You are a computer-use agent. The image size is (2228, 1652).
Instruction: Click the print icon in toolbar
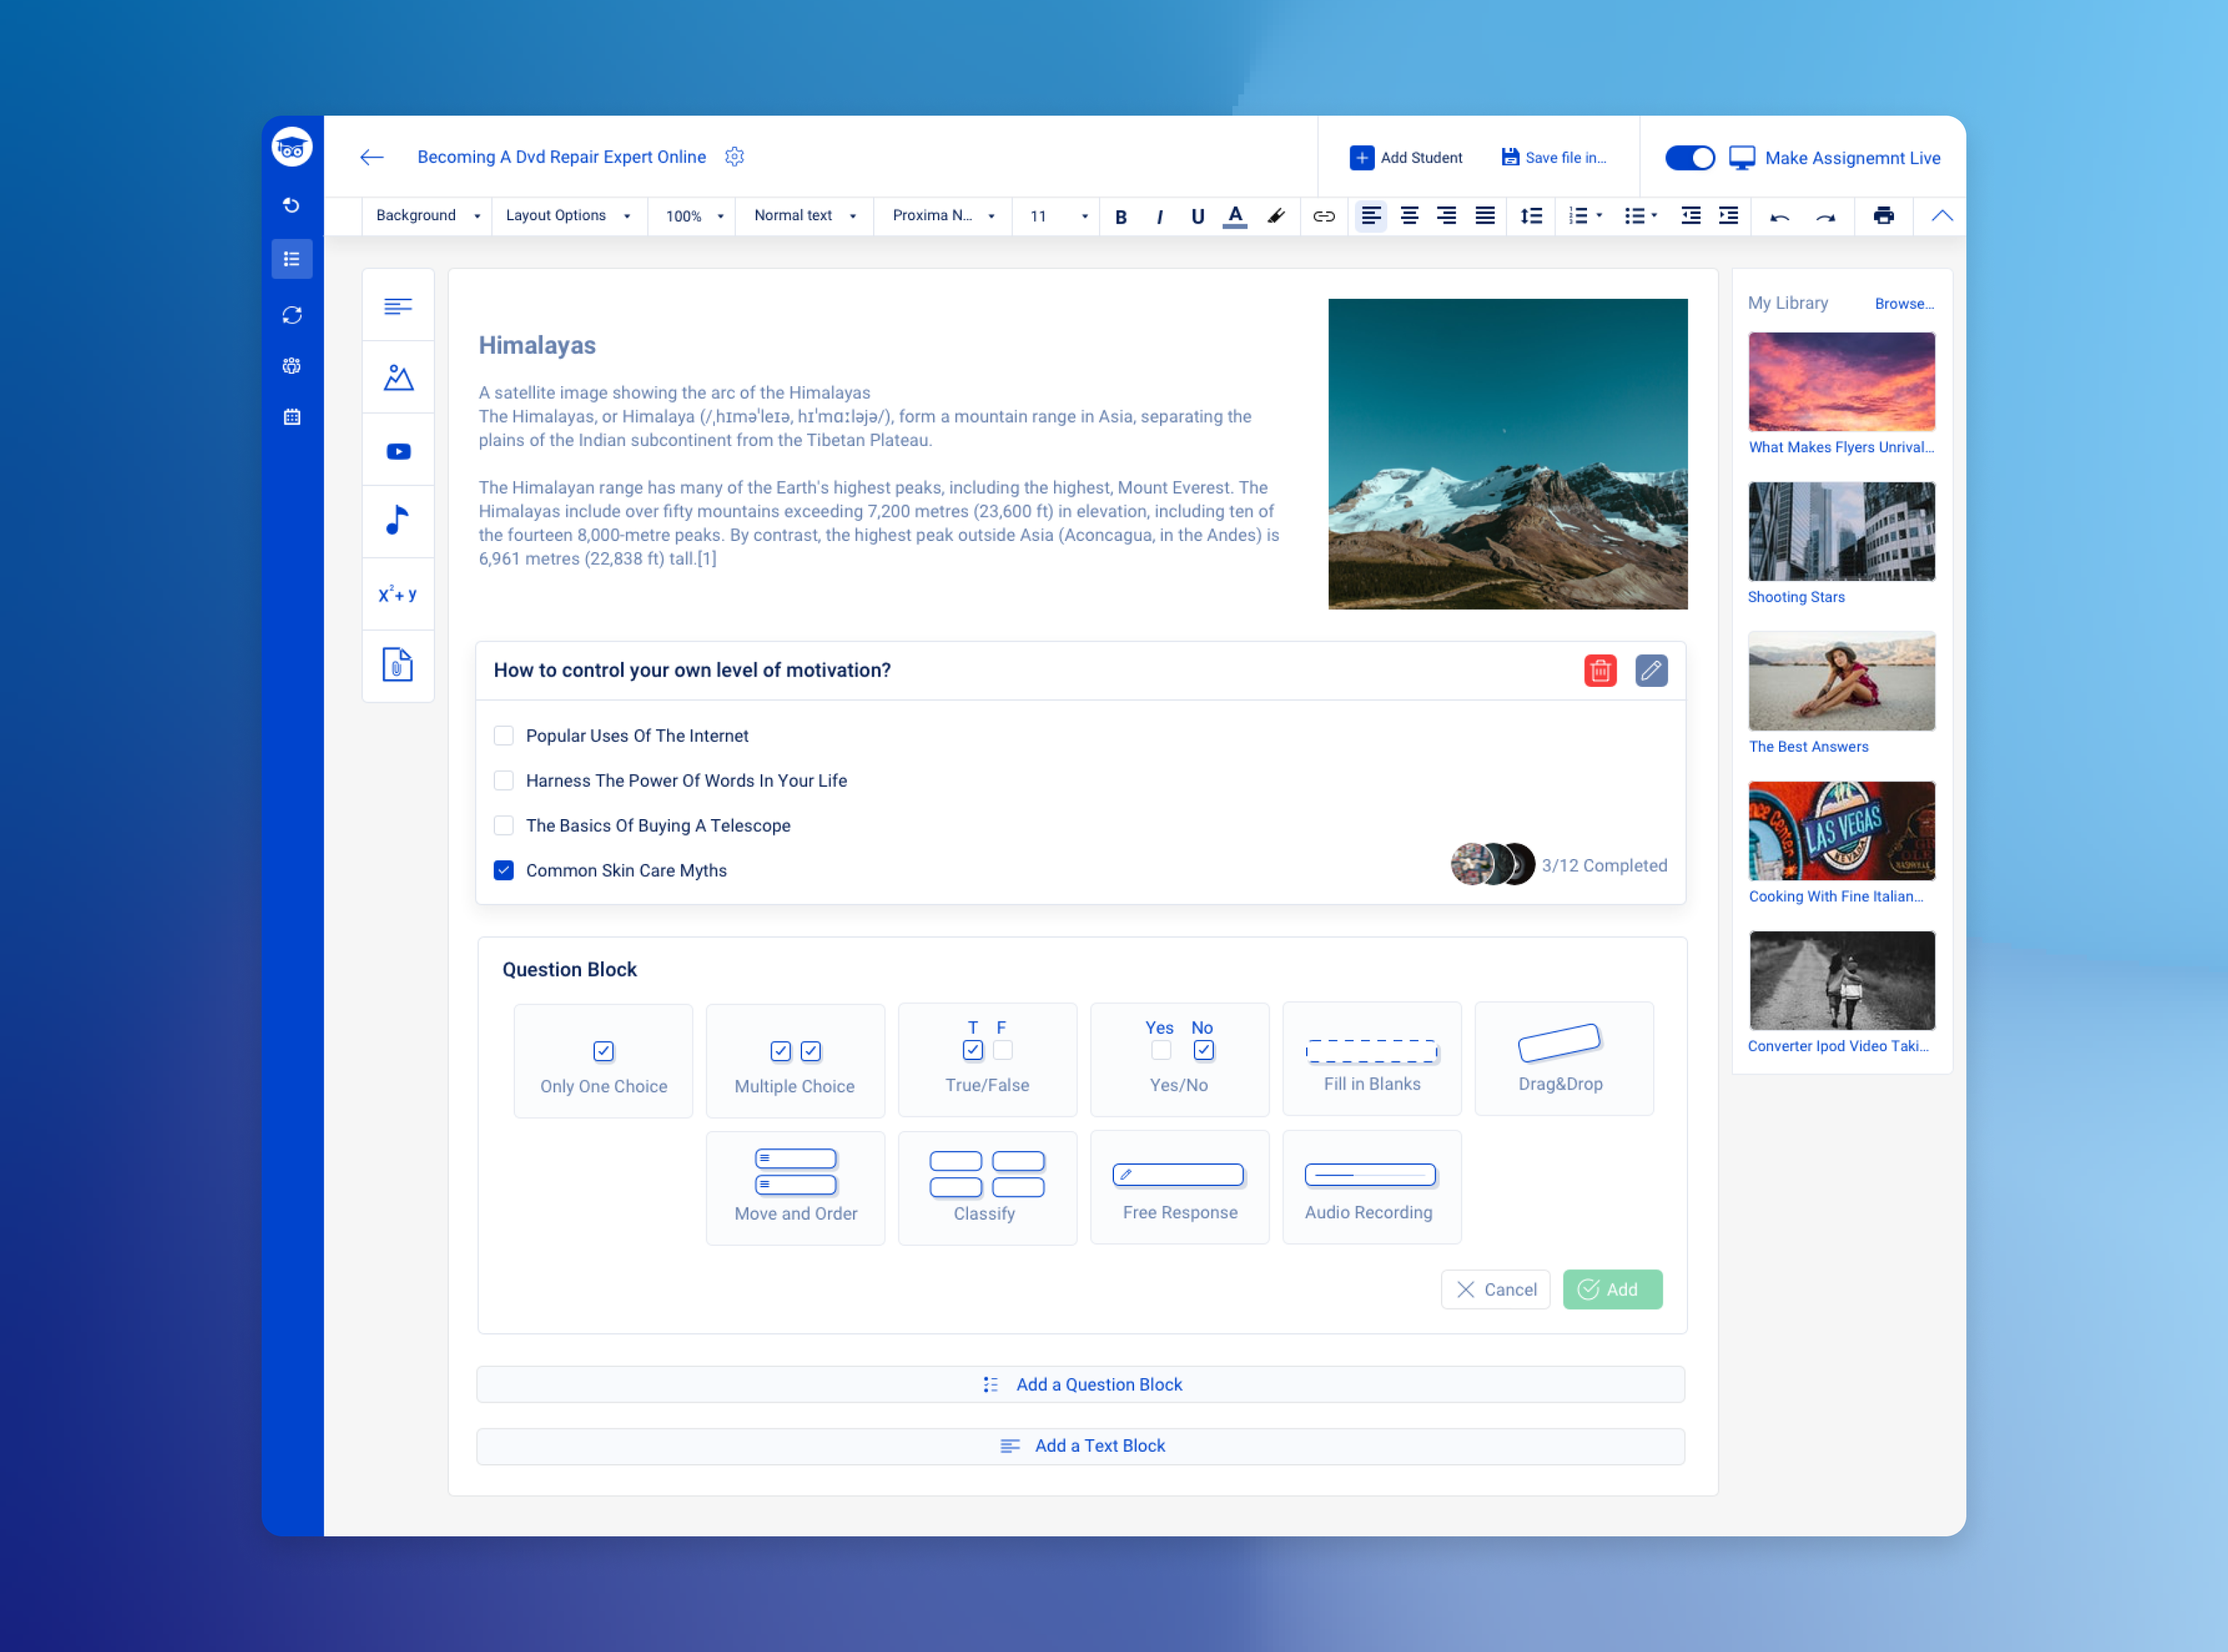(x=1883, y=216)
